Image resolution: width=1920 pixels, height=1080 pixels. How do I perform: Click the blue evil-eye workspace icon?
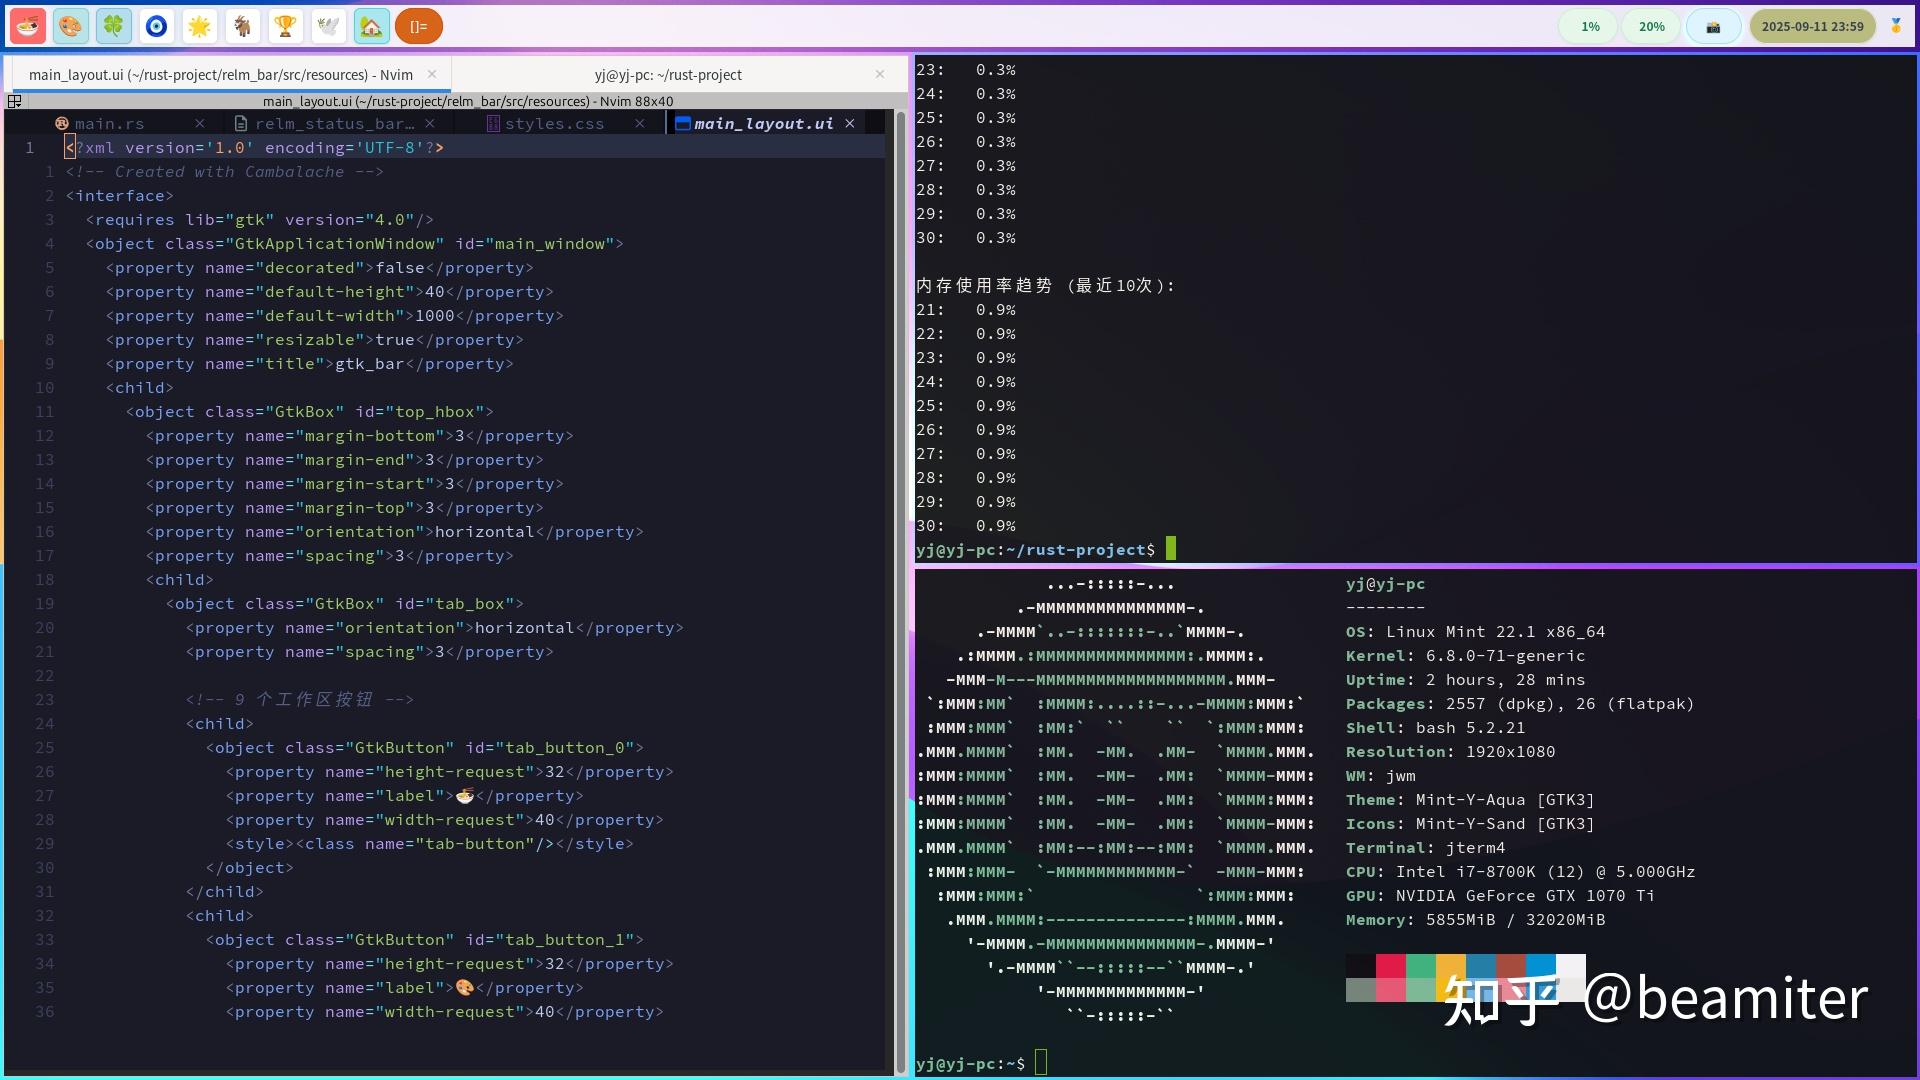pyautogui.click(x=155, y=26)
